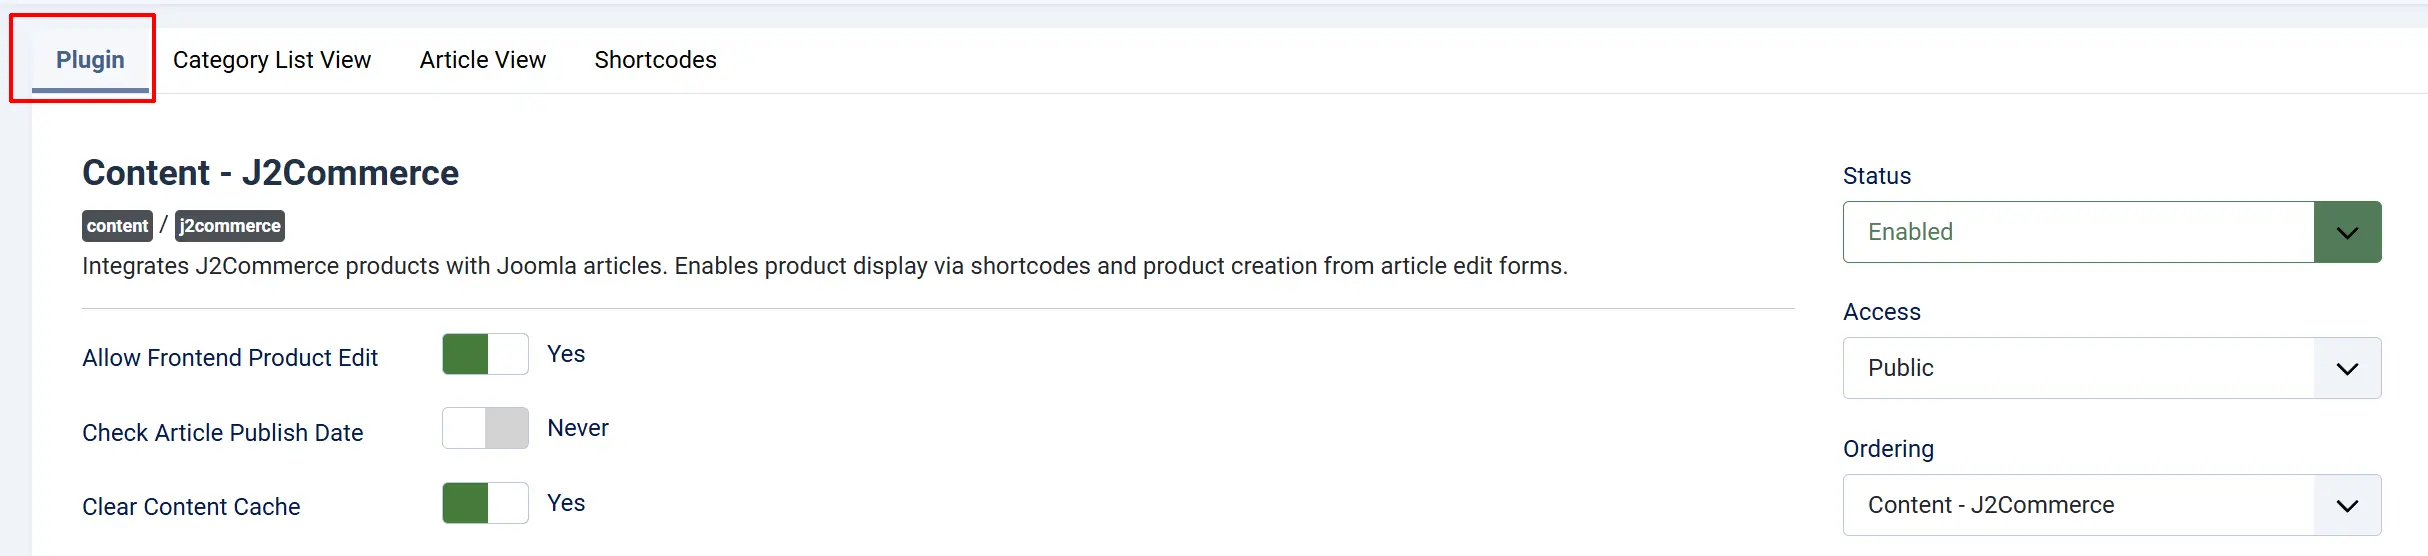The width and height of the screenshot is (2428, 556).
Task: Click the Access dropdown chevron icon
Action: coord(2347,368)
